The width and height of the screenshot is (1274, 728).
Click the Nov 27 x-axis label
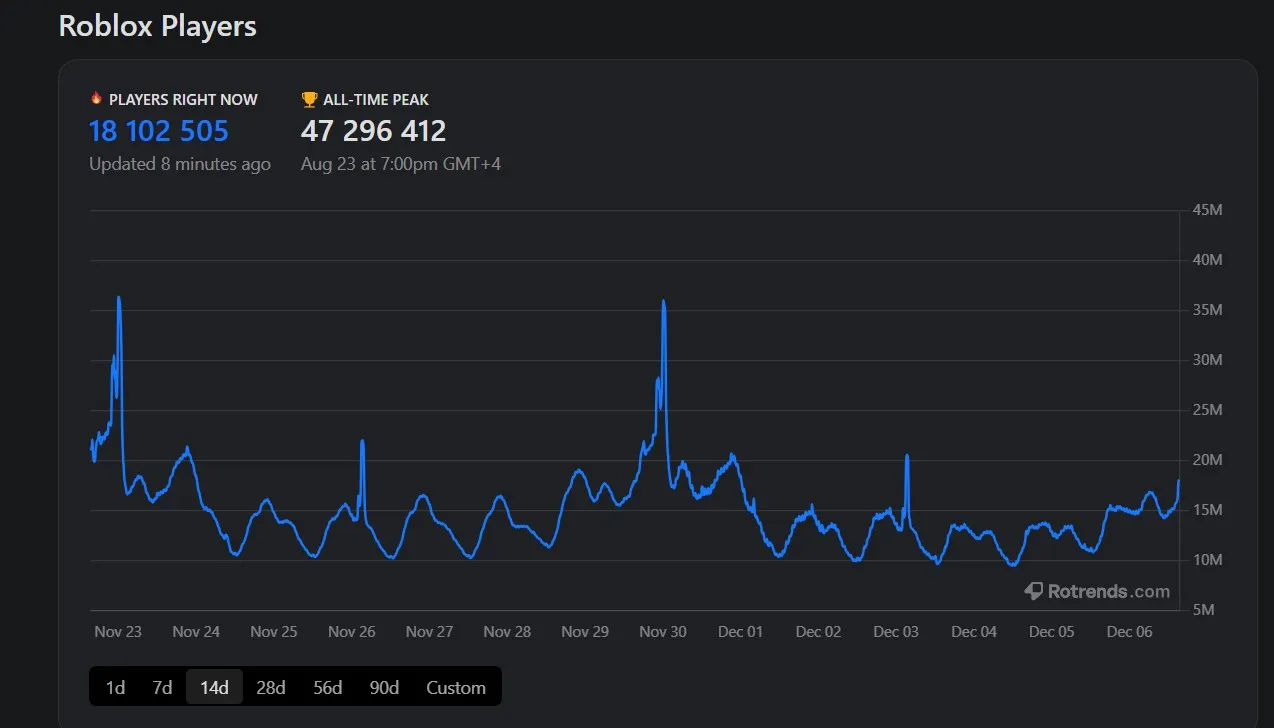430,631
